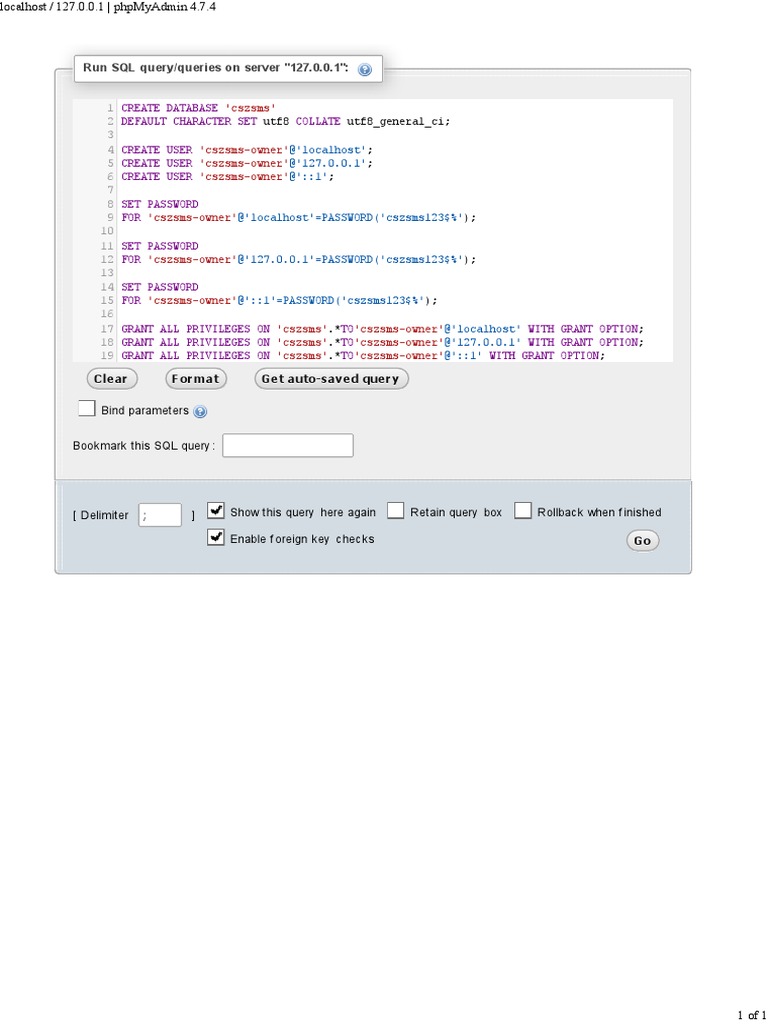The height and width of the screenshot is (1024, 768).
Task: Click the Format button
Action: click(x=196, y=379)
